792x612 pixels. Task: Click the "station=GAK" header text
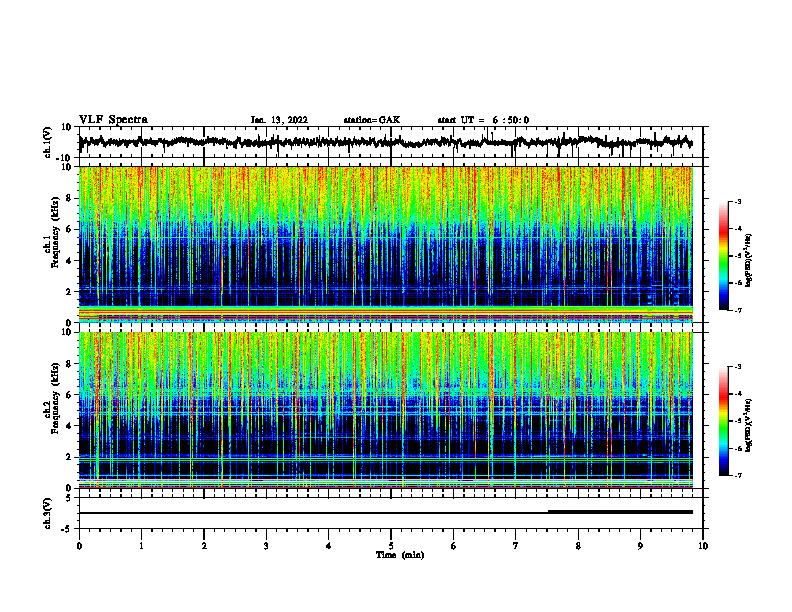pos(372,120)
